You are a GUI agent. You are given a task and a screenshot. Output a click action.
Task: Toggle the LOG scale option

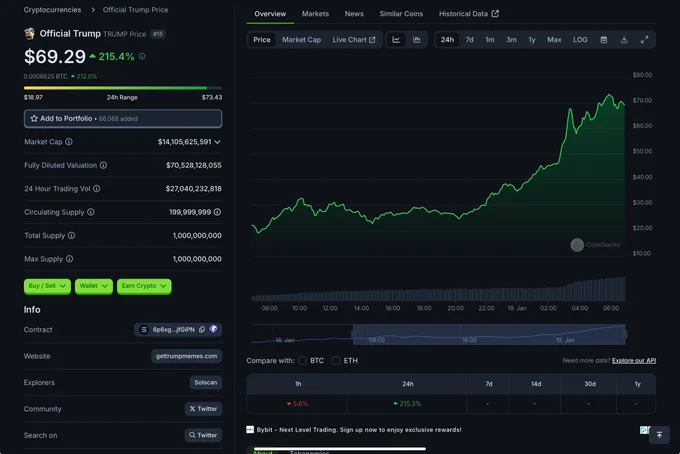[580, 39]
